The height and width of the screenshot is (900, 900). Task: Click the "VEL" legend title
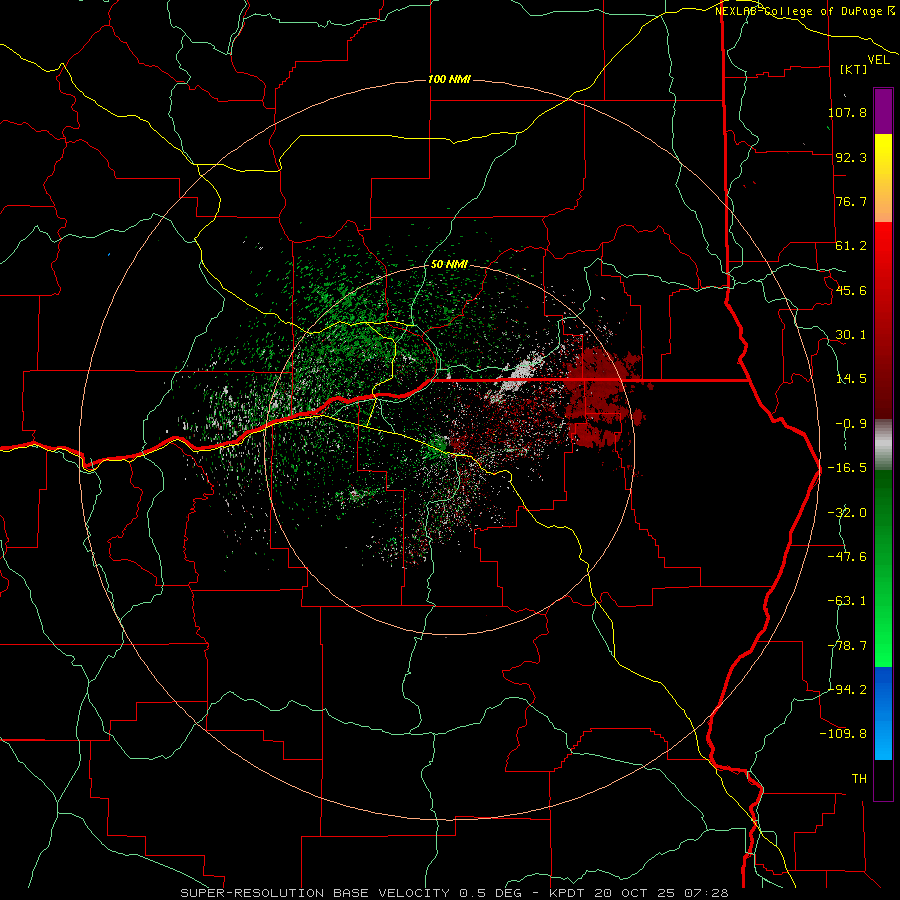click(878, 59)
